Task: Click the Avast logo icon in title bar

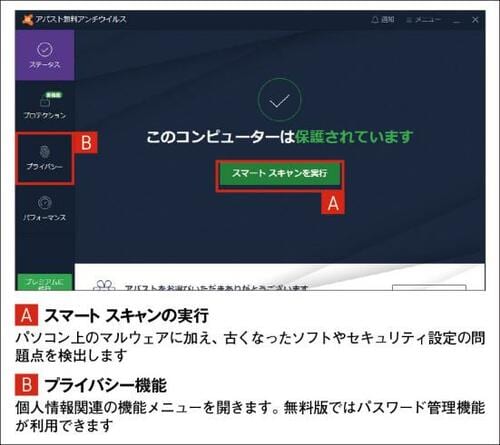Action: coord(27,20)
